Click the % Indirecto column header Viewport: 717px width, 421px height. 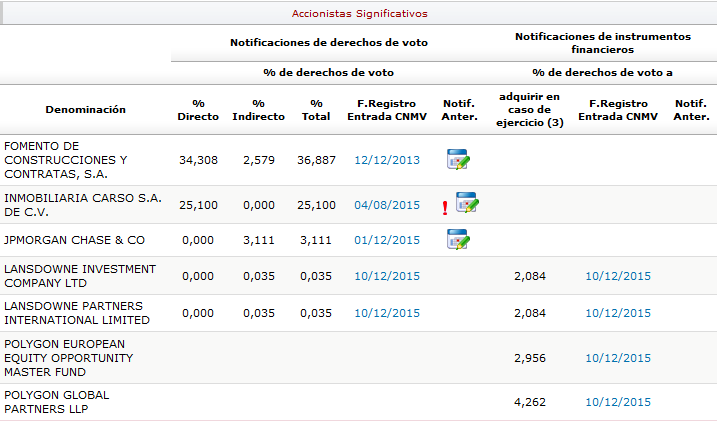click(258, 110)
